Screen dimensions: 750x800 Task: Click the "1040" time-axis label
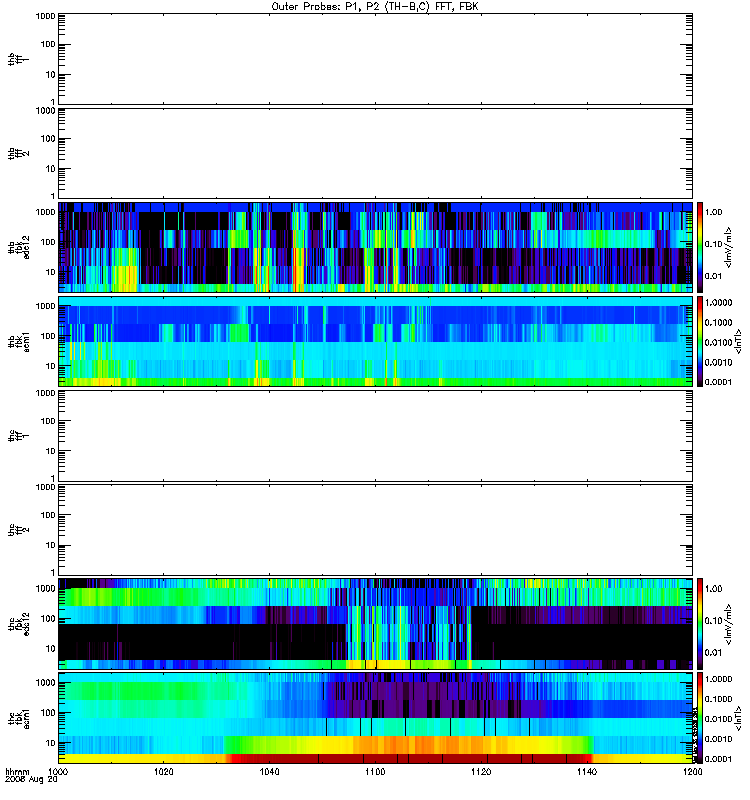tap(269, 771)
